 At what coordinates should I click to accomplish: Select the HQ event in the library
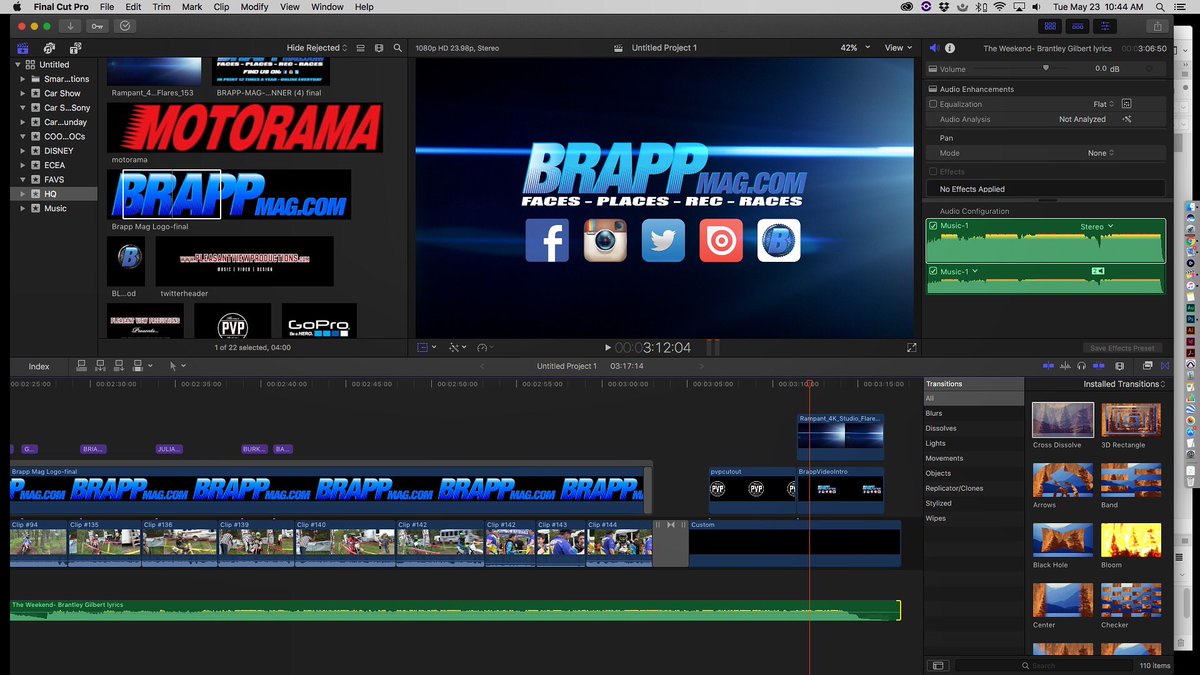[x=56, y=194]
